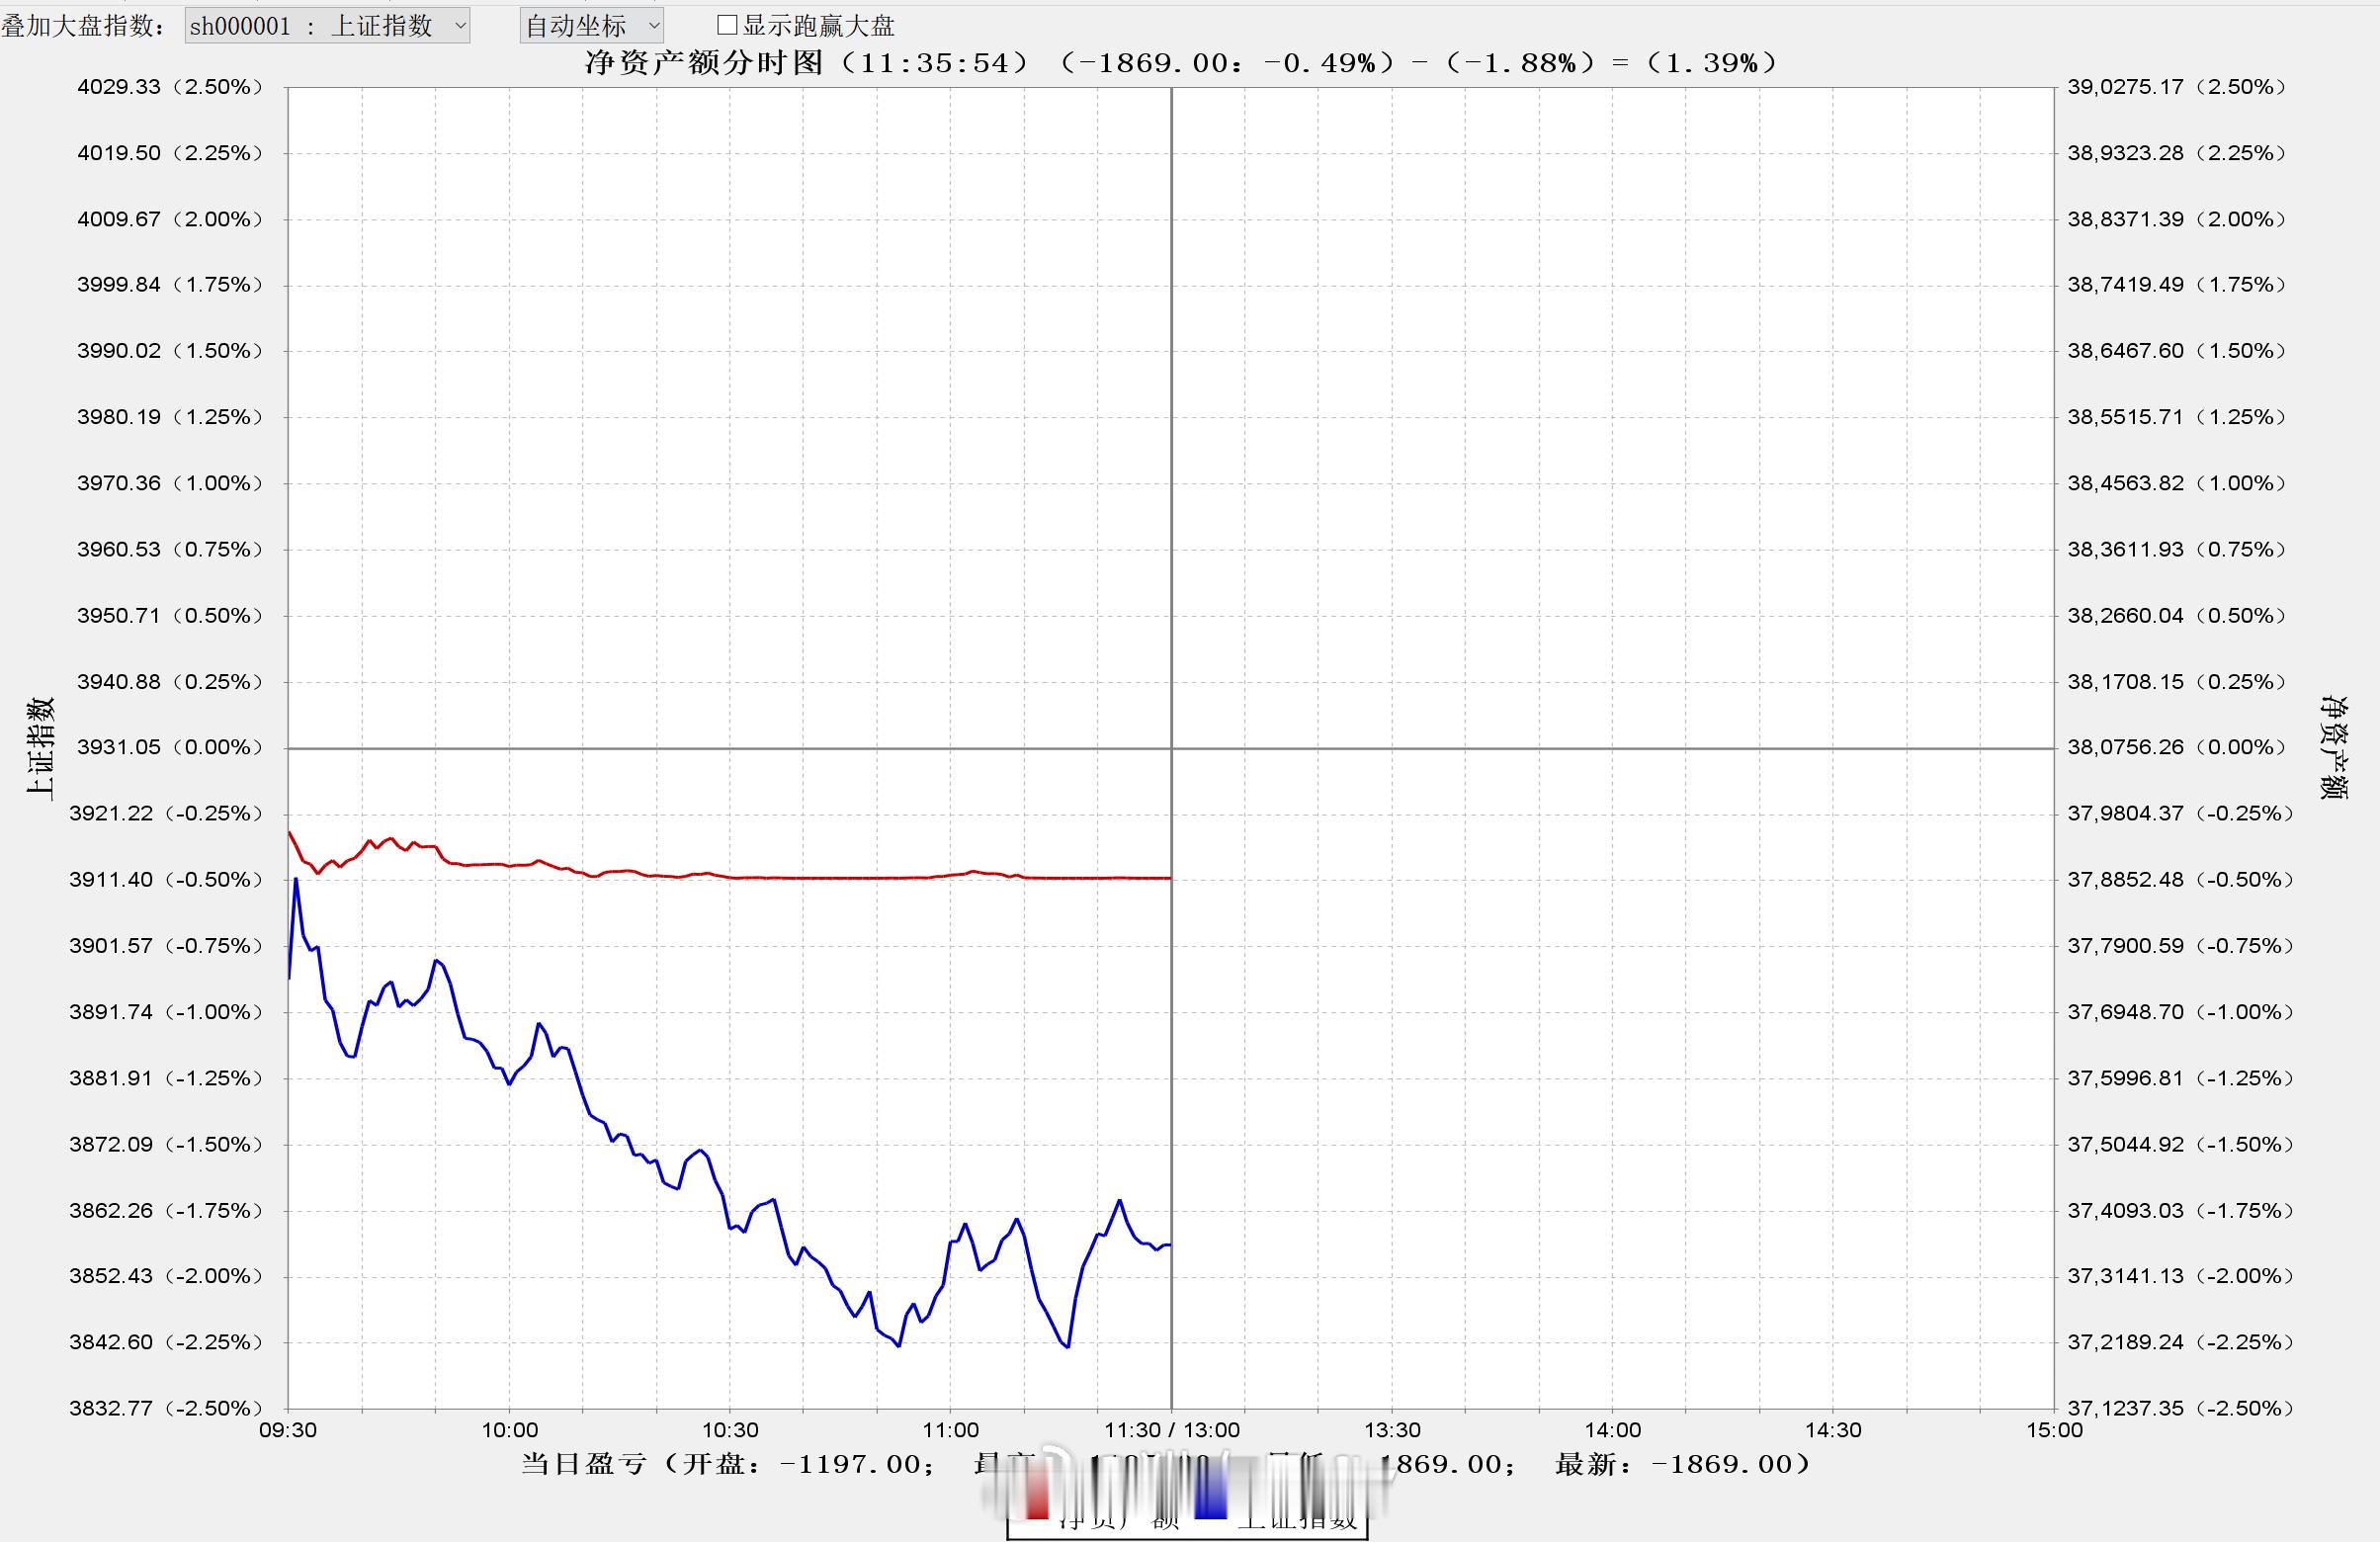Click the 14:30 time axis label
This screenshot has height=1546, width=2380.
(1833, 1431)
